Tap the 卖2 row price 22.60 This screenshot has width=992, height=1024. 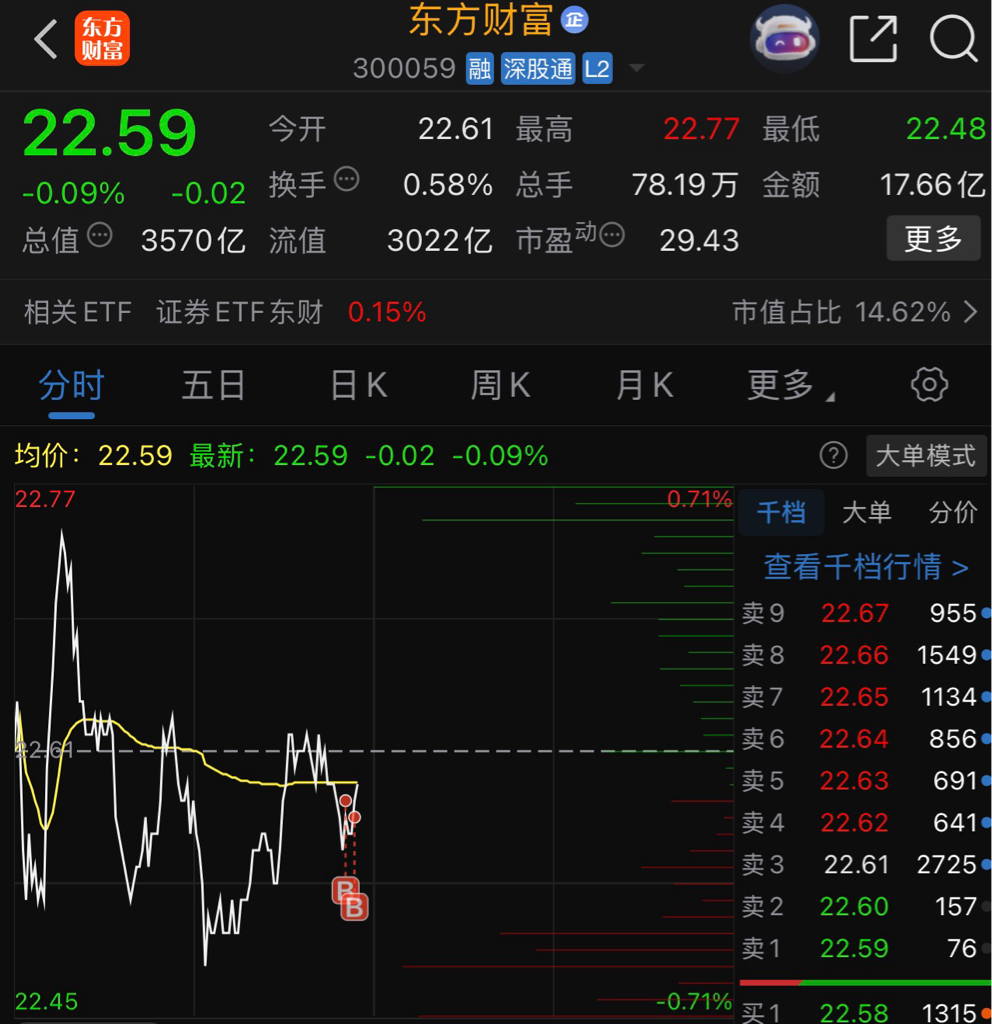854,906
